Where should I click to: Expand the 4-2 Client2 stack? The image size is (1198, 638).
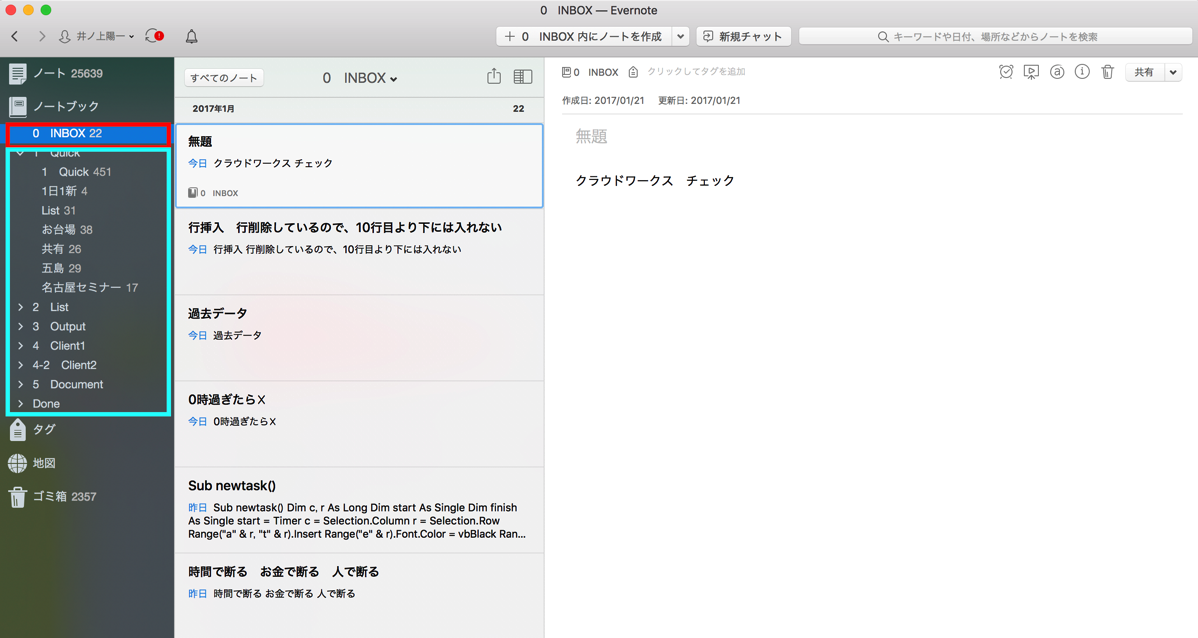pyautogui.click(x=21, y=365)
